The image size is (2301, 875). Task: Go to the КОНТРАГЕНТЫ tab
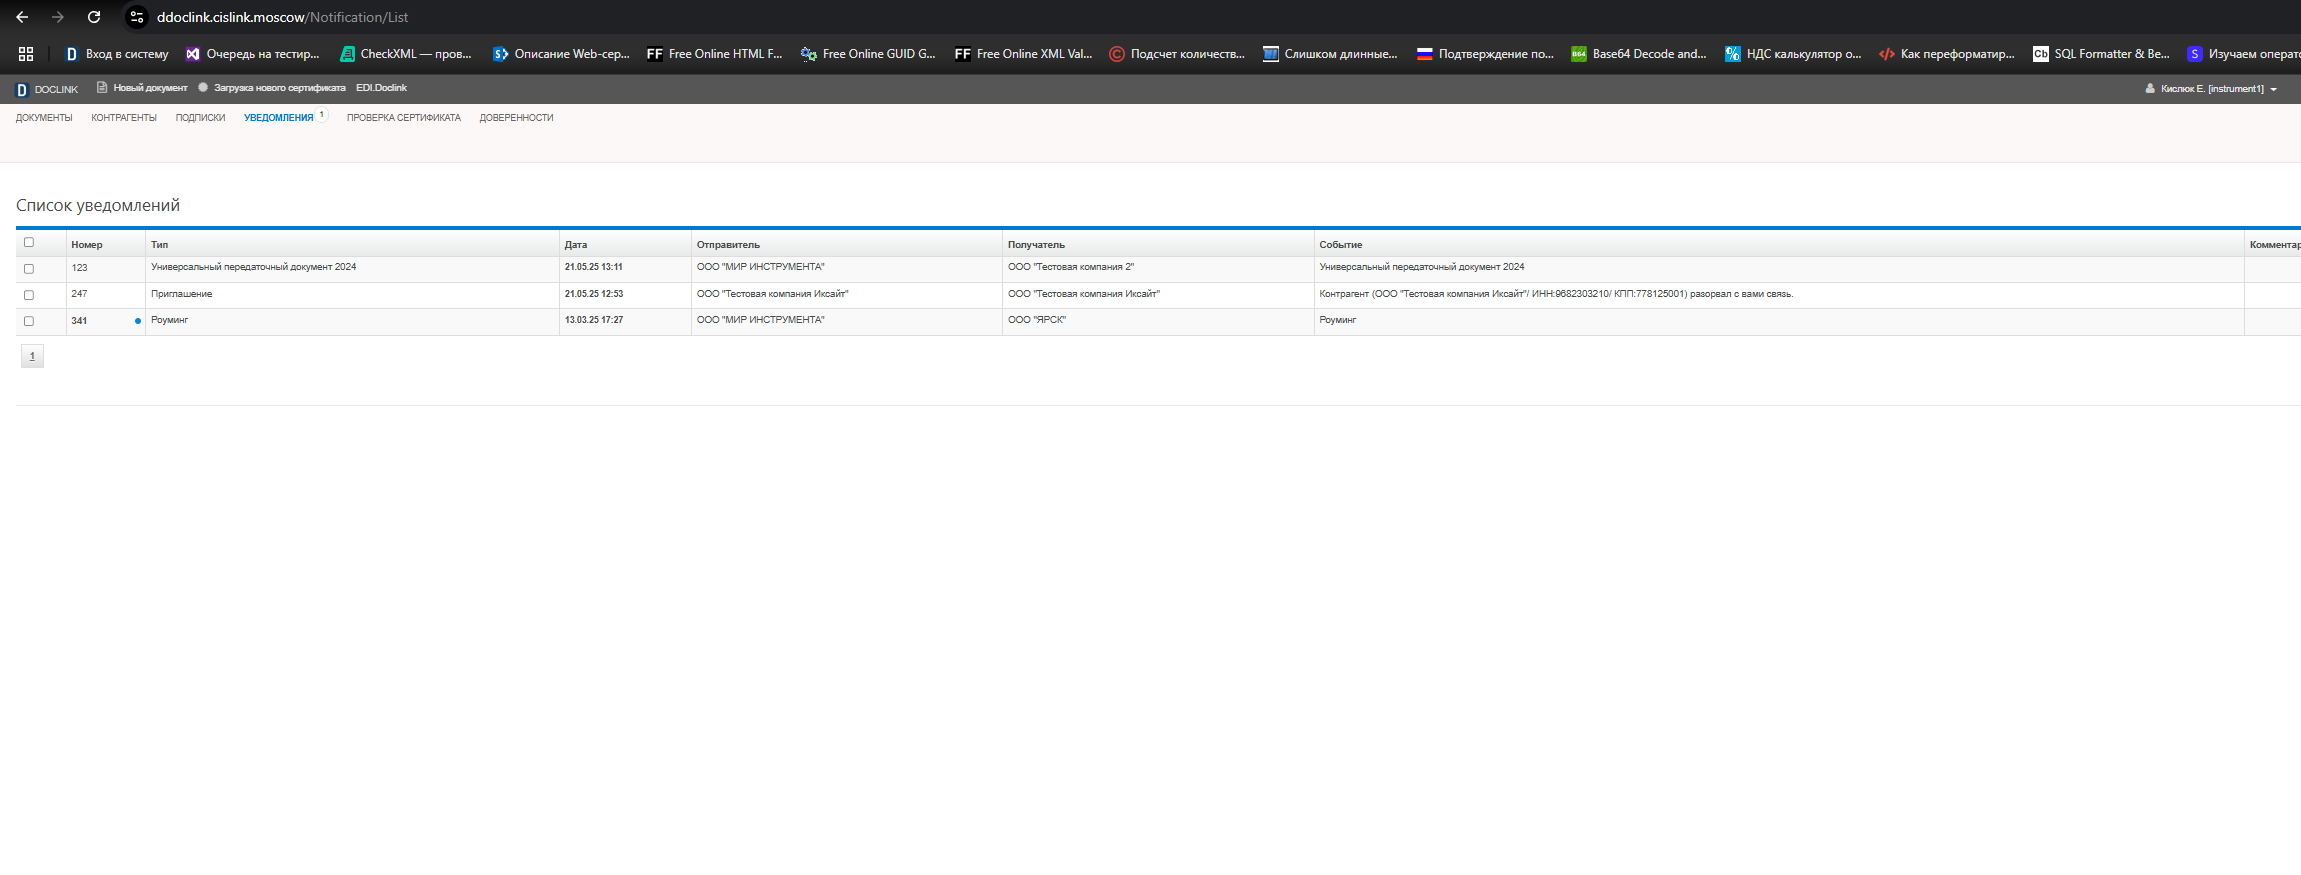pos(124,118)
